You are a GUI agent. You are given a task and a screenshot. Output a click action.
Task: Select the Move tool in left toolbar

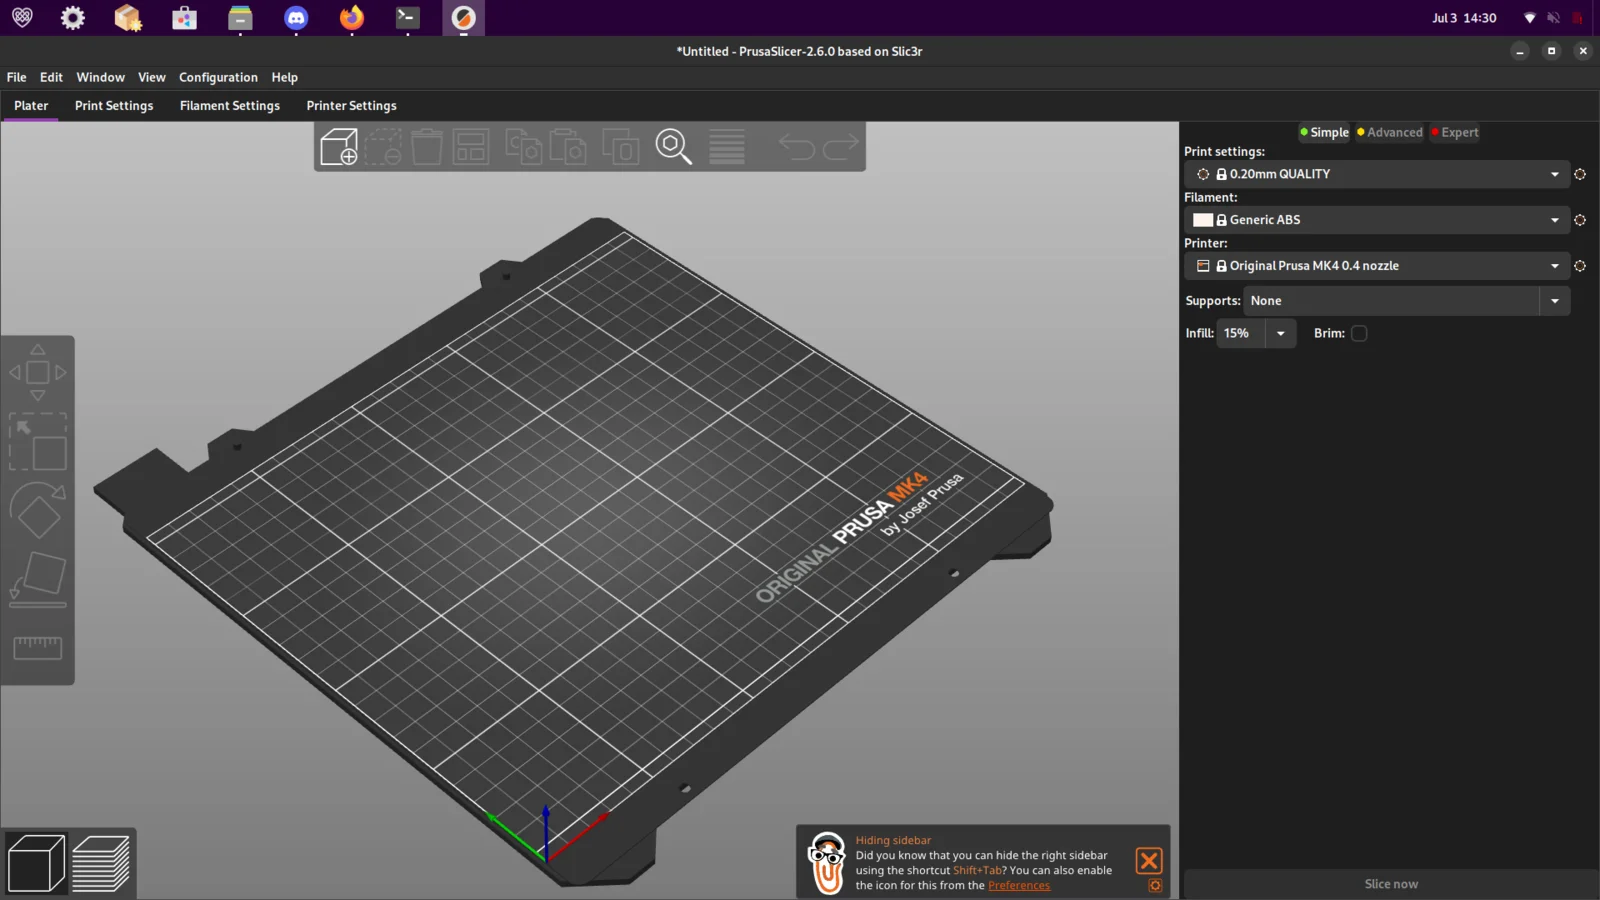(38, 372)
